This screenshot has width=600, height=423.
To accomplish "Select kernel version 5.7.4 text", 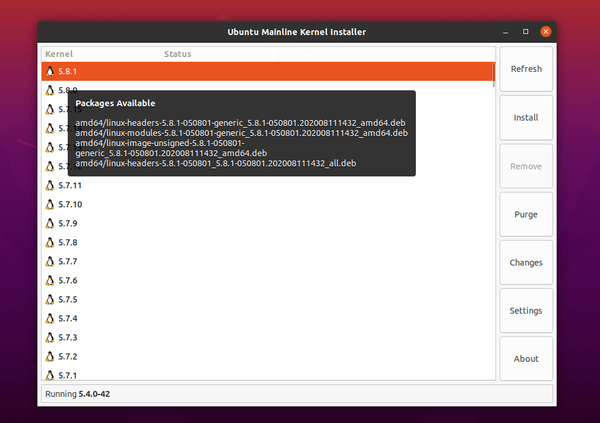I will point(68,318).
